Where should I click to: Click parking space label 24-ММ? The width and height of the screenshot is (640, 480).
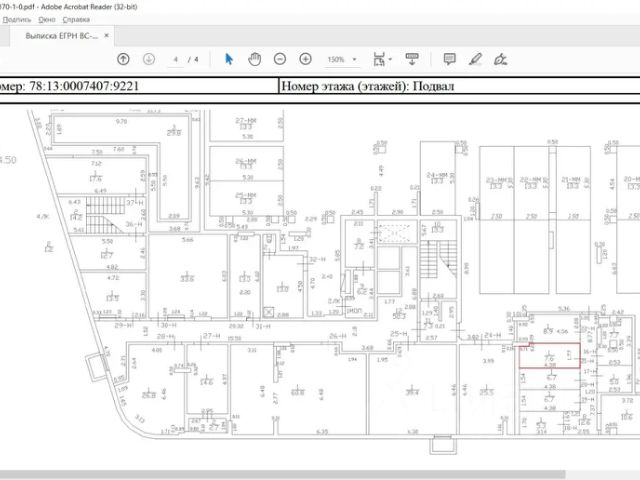[x=437, y=175]
